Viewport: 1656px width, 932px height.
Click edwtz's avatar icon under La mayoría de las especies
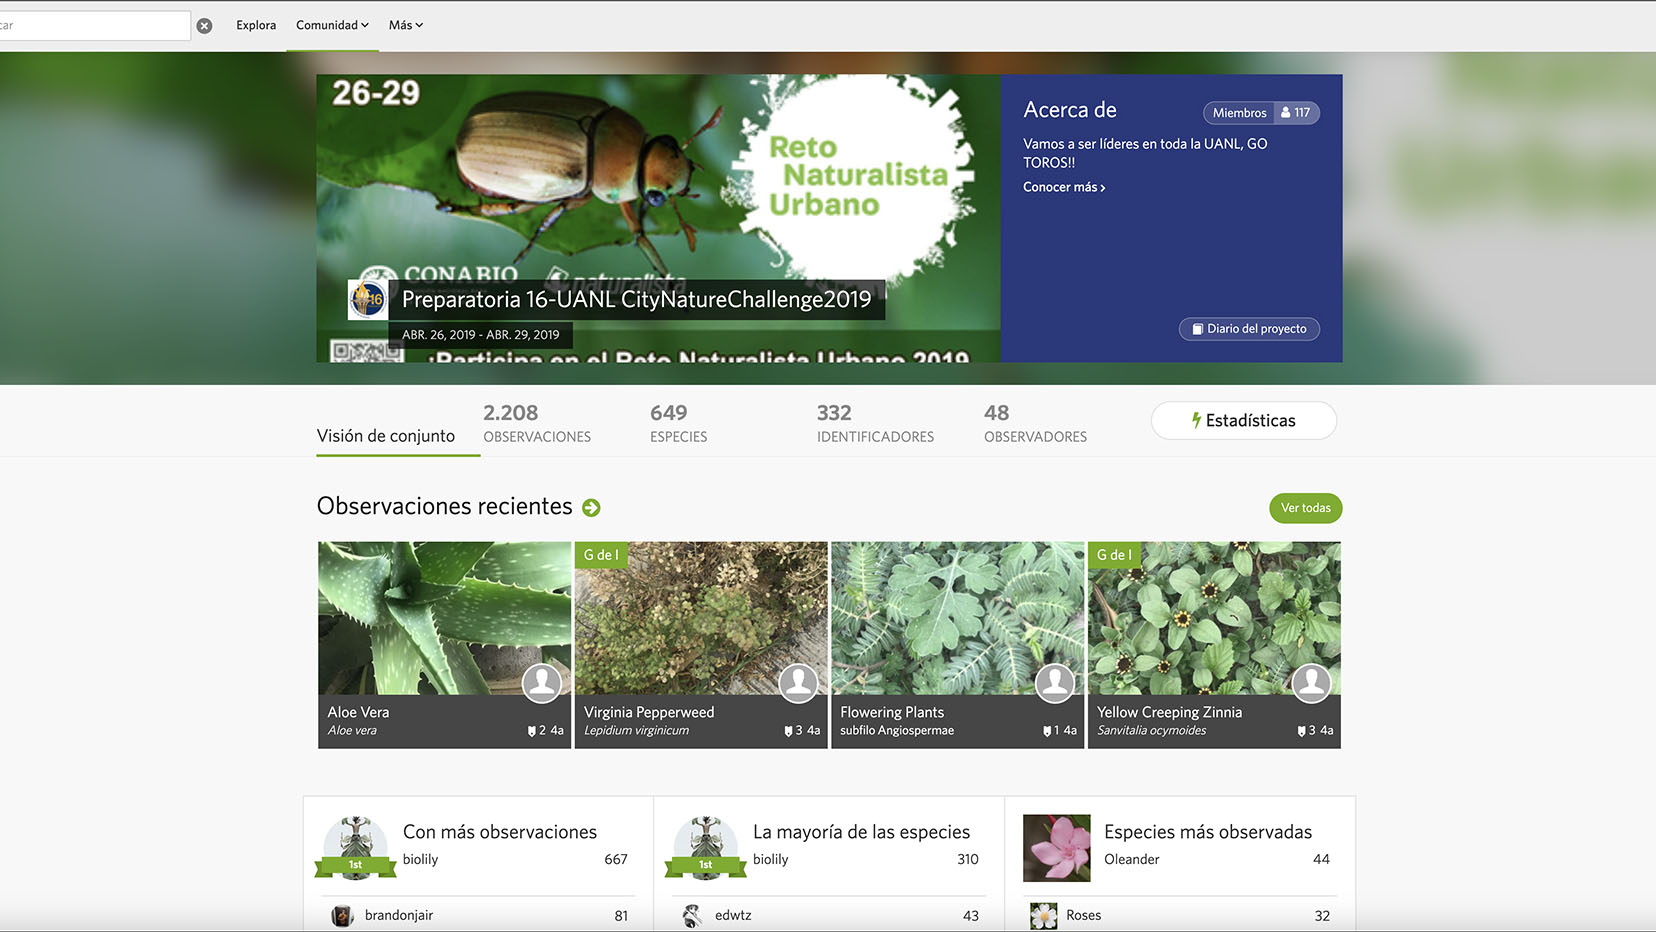[x=691, y=915]
